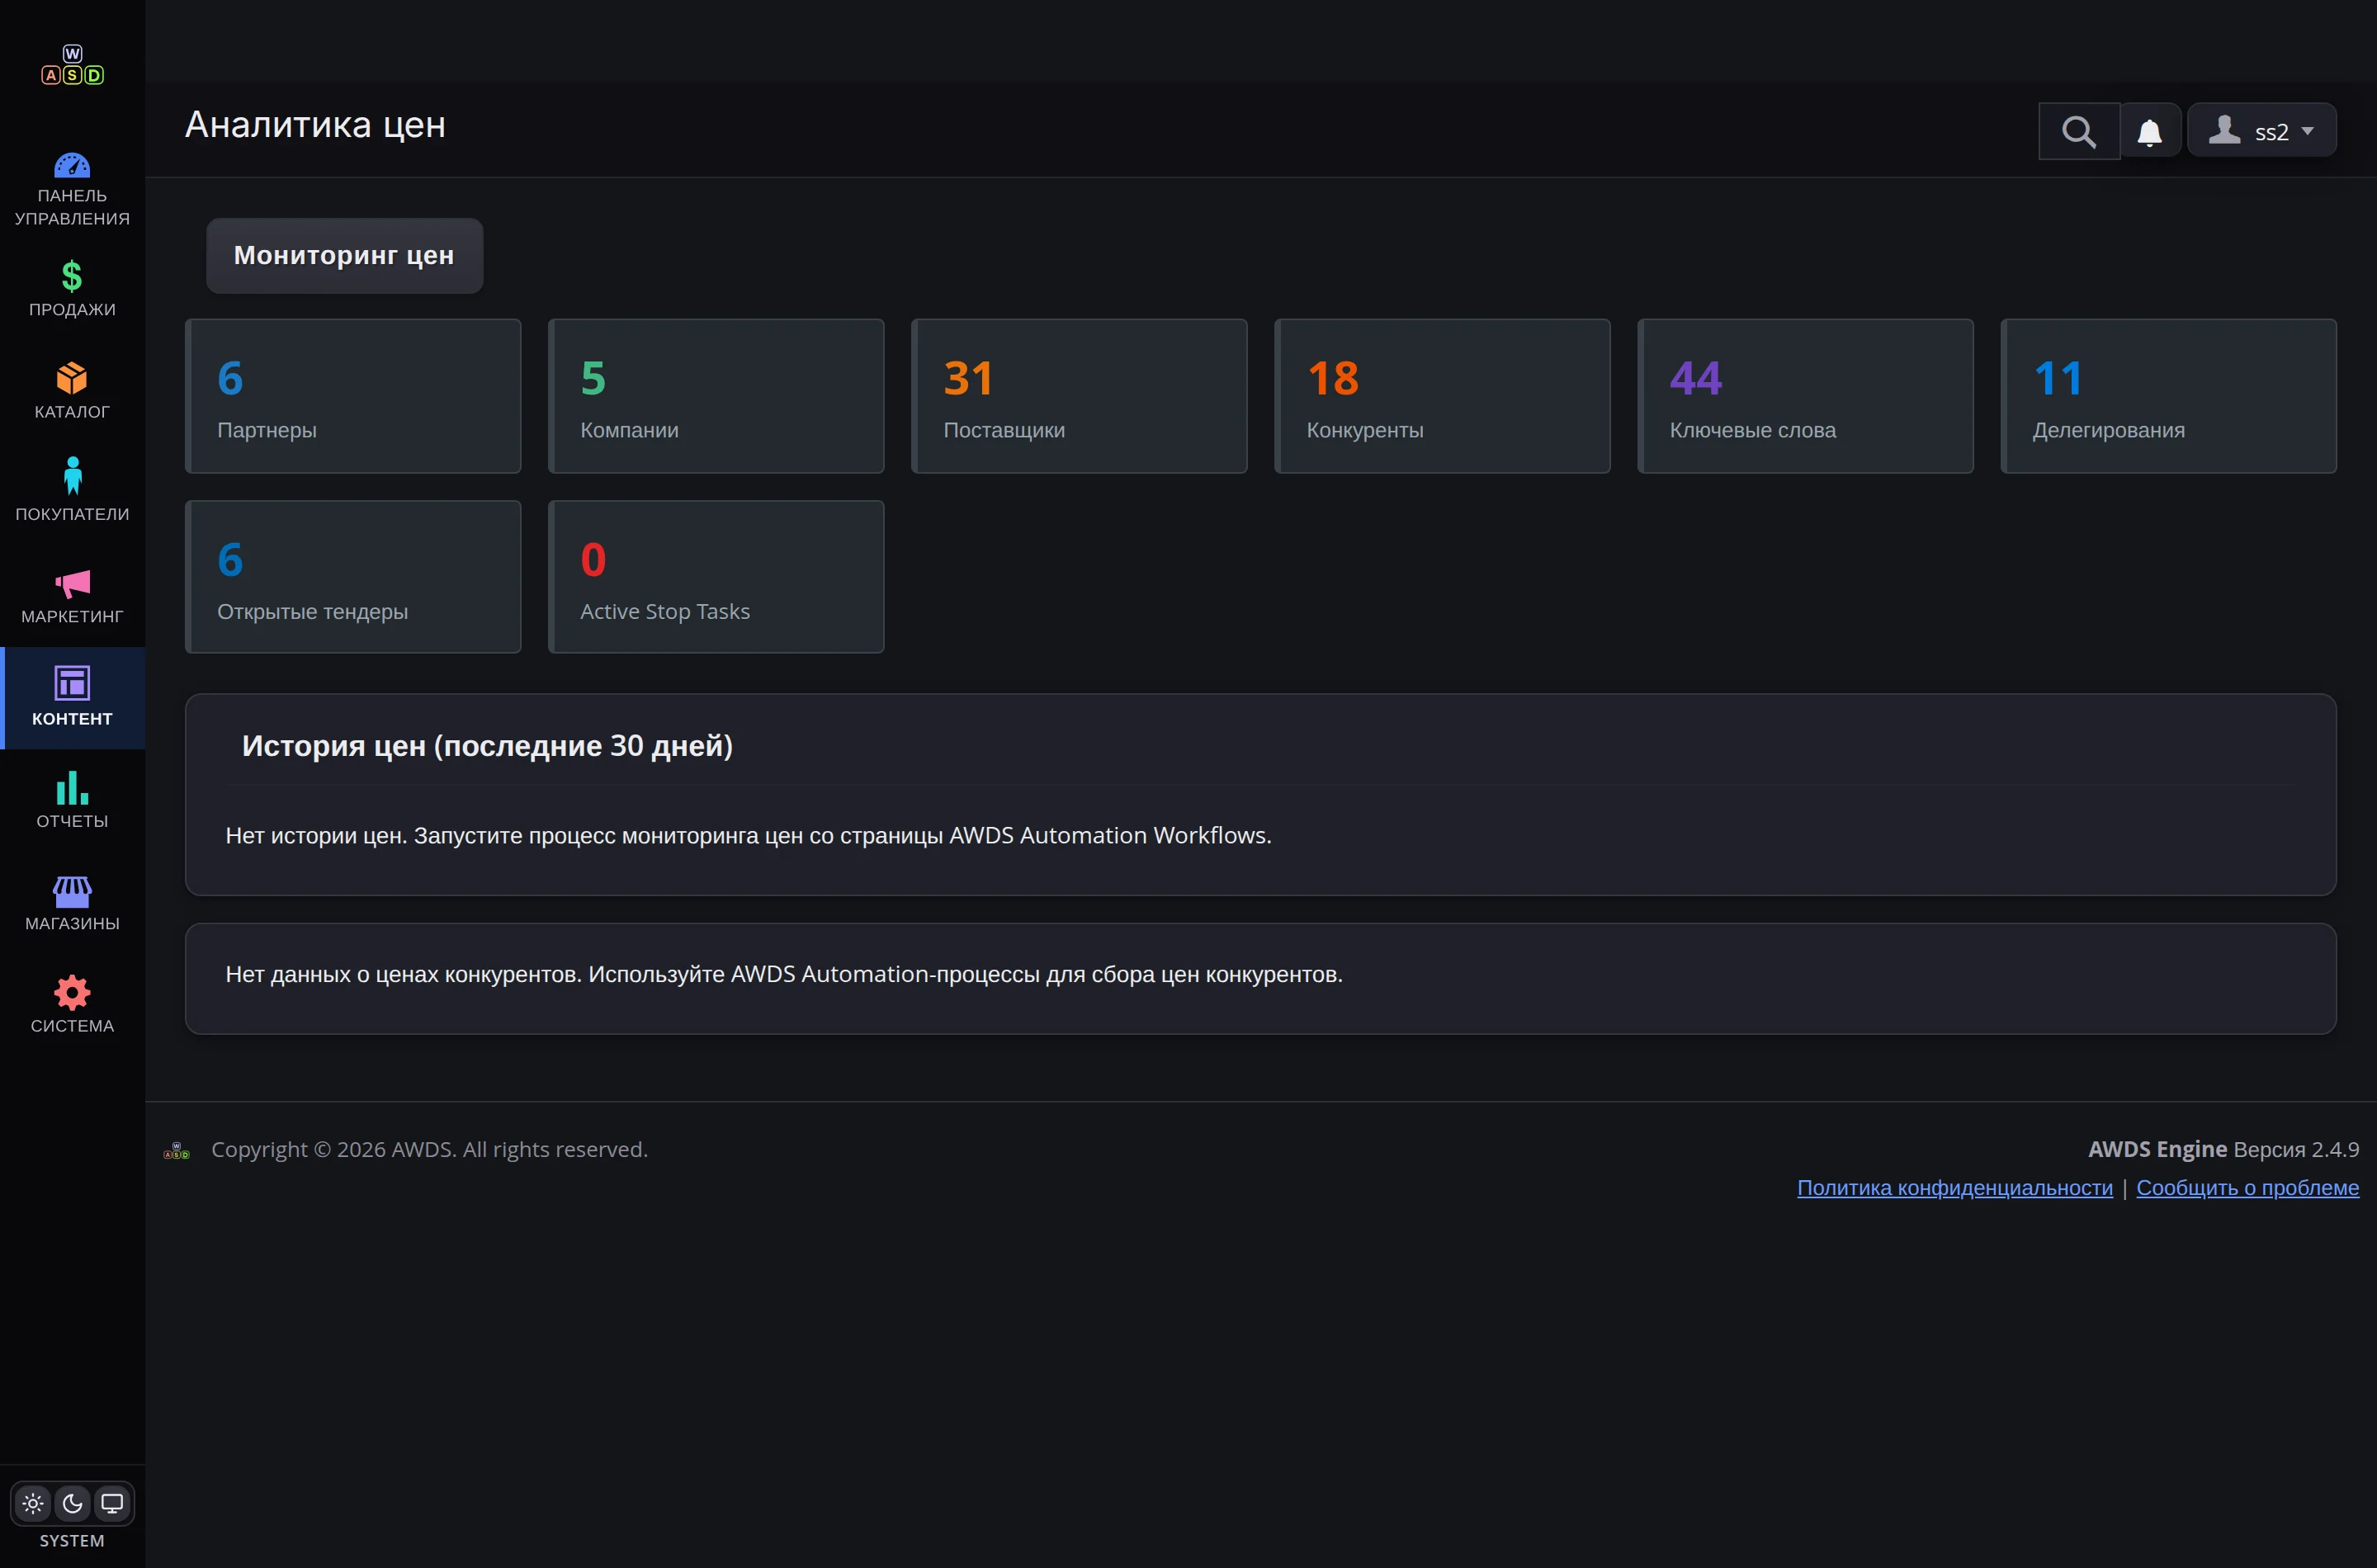This screenshot has width=2377, height=1568.
Task: Click История цен (последние 30 дней) heading
Action: click(x=487, y=746)
